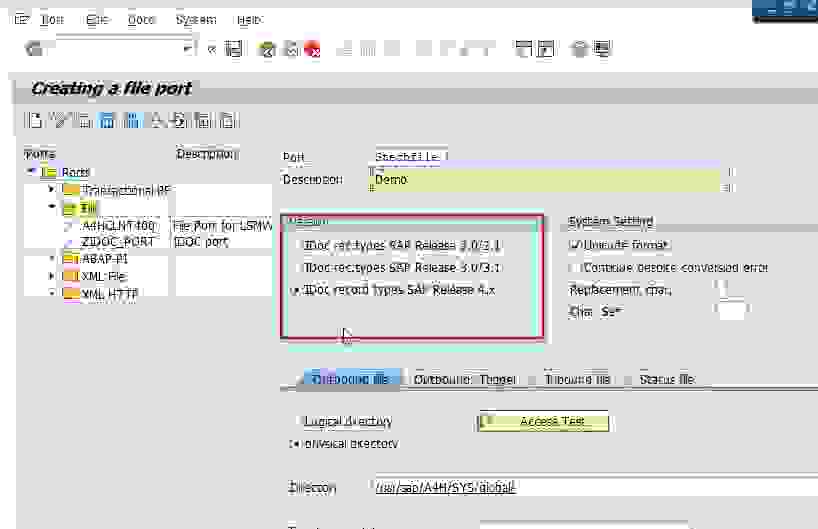Select the A4HCLNT400 port entry
The width and height of the screenshot is (818, 529).
point(118,225)
